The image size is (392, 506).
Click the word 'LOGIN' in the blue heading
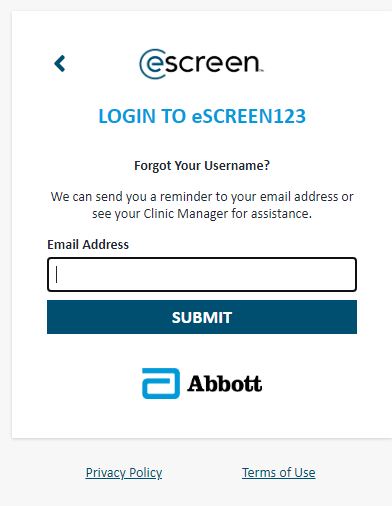click(x=127, y=116)
